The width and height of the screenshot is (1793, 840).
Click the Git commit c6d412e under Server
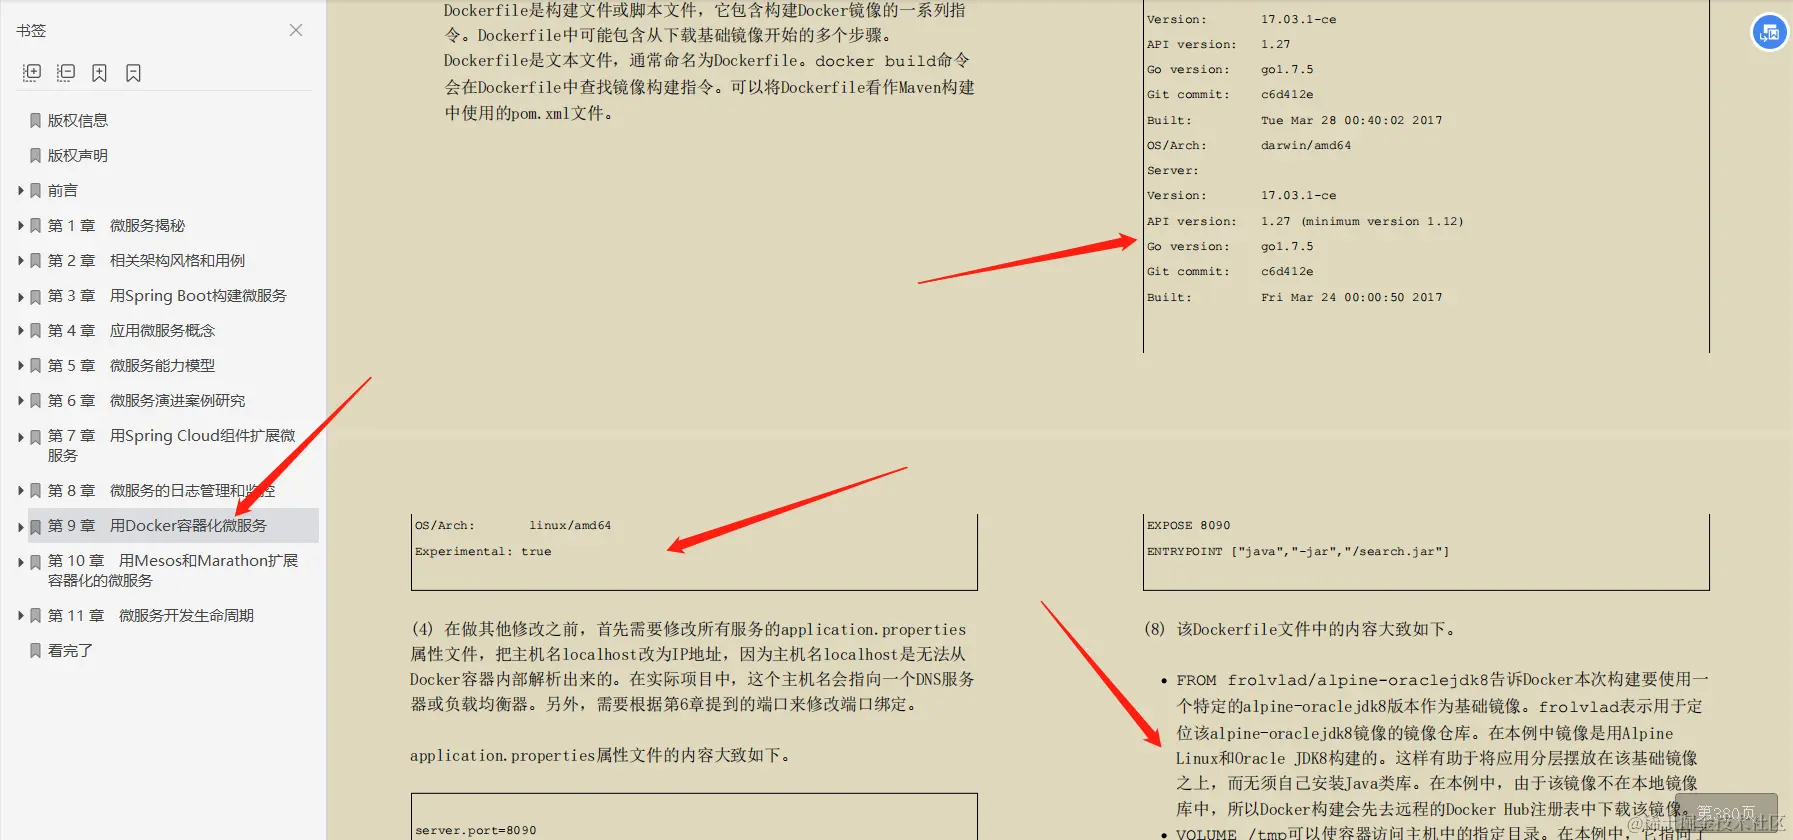tap(1230, 271)
